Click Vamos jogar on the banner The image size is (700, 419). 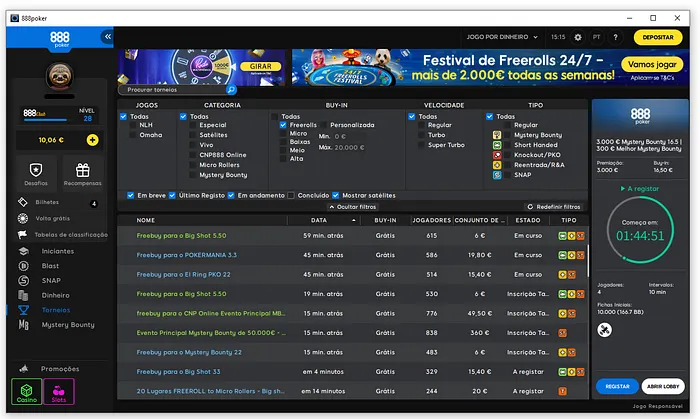[x=652, y=64]
